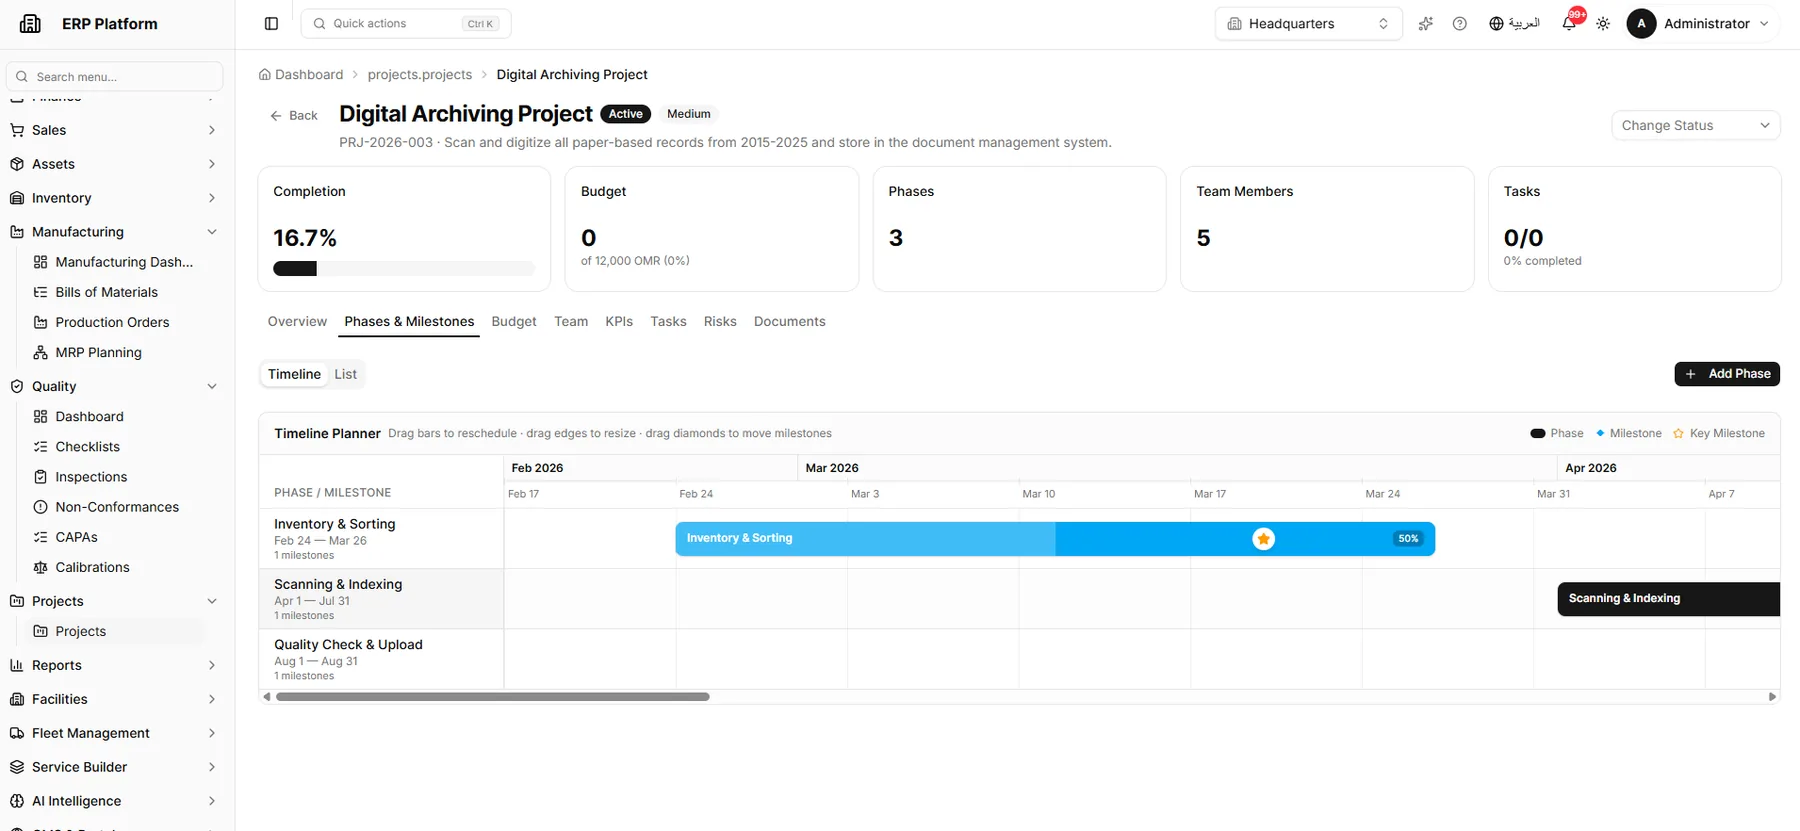Click the Bills of Materials list icon
Screen dimensions: 1800x831
coord(41,292)
